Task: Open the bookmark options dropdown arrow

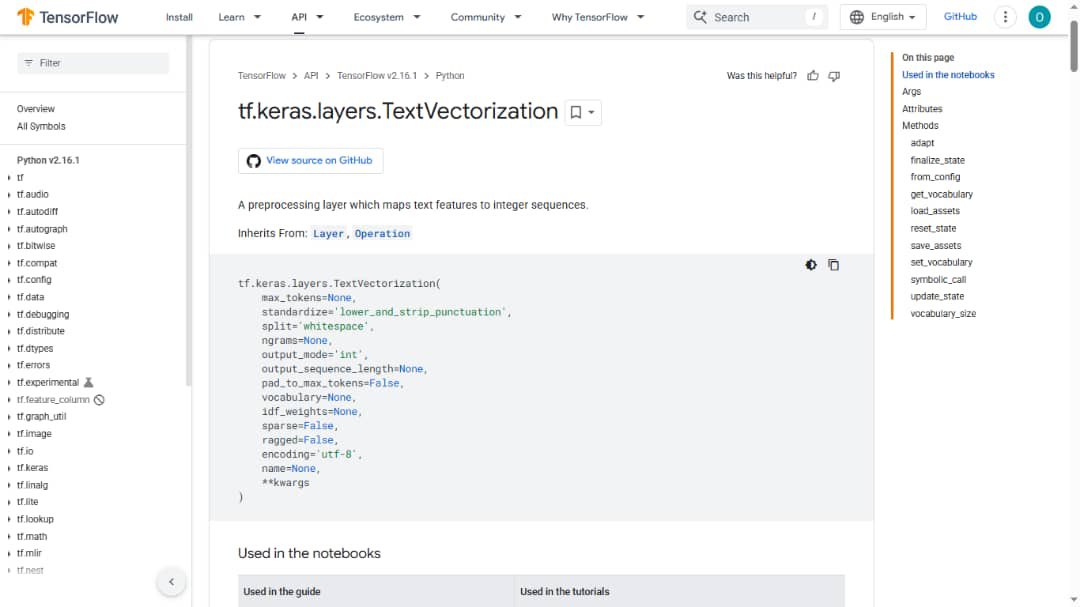Action: (x=589, y=112)
